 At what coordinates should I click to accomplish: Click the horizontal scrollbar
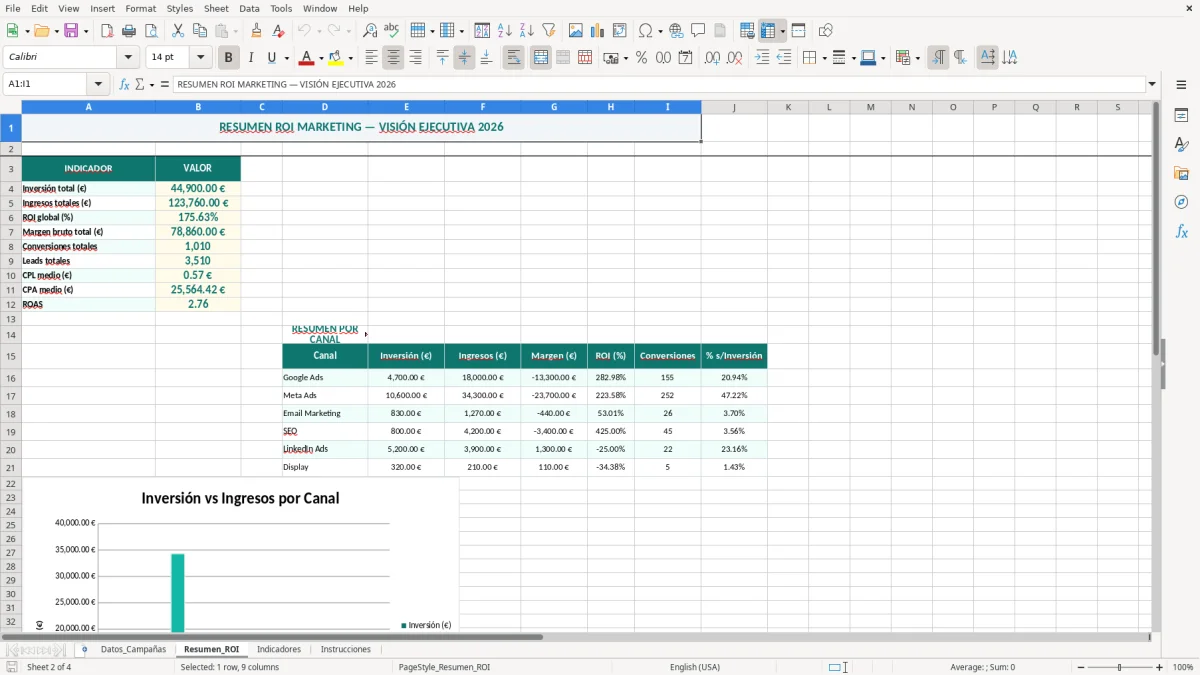coord(272,637)
